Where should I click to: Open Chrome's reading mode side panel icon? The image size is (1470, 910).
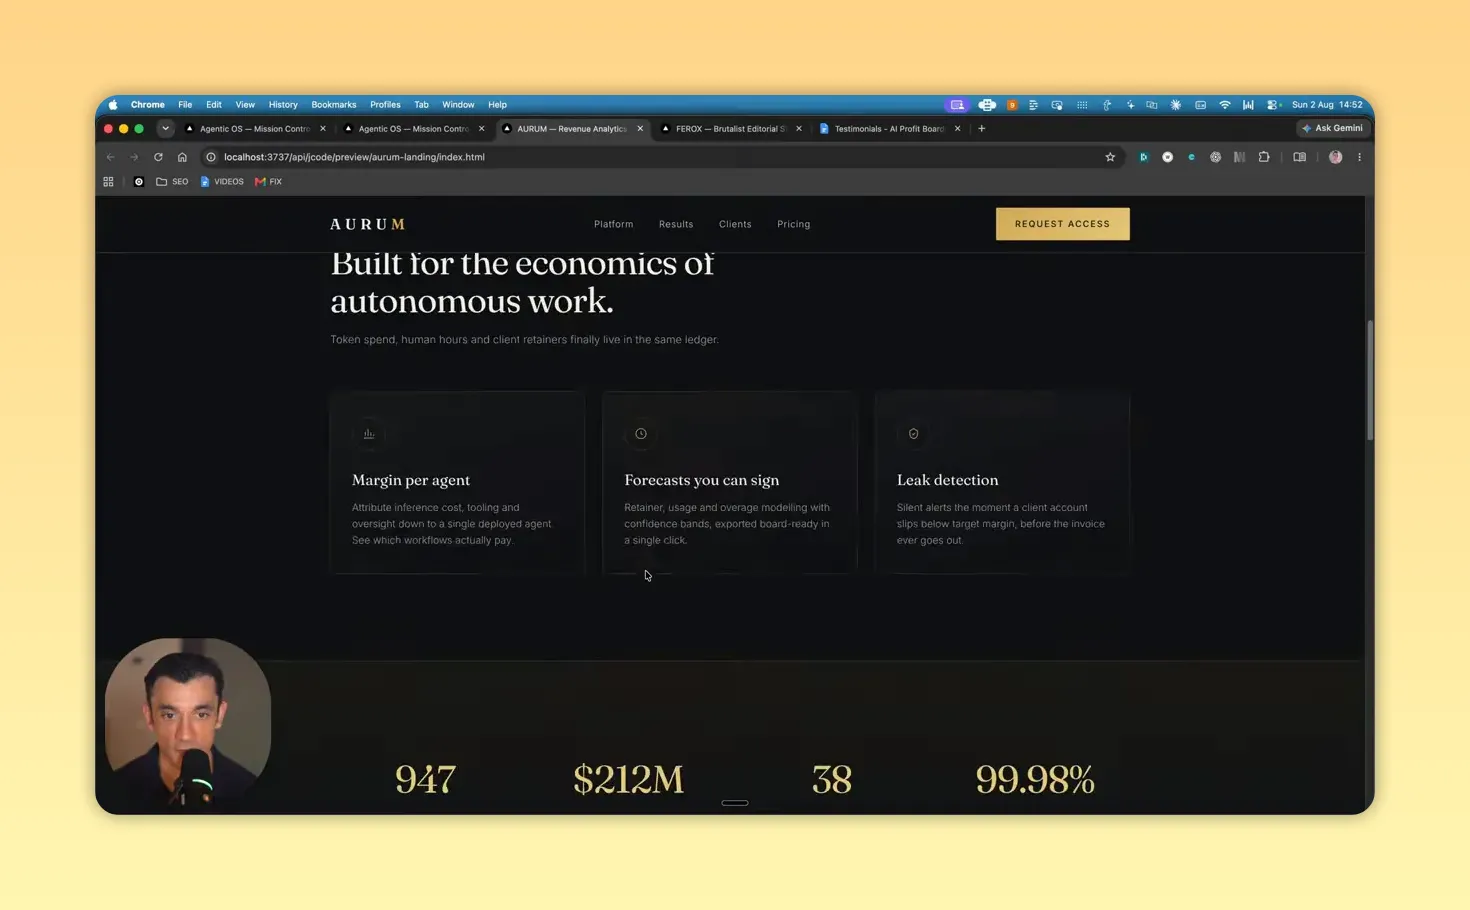pos(1299,157)
